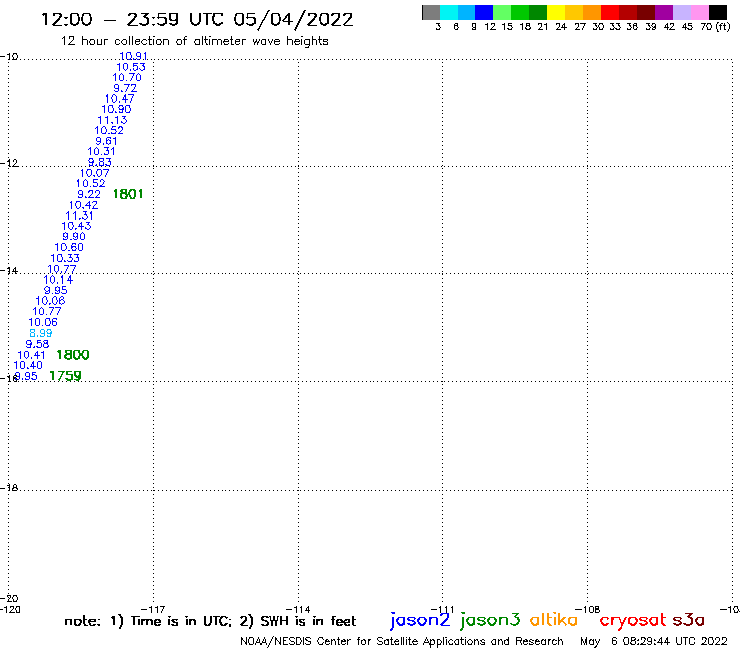Screen dimensions: 740x650
Task: Click wave height reading 9.72
Action: tap(125, 88)
